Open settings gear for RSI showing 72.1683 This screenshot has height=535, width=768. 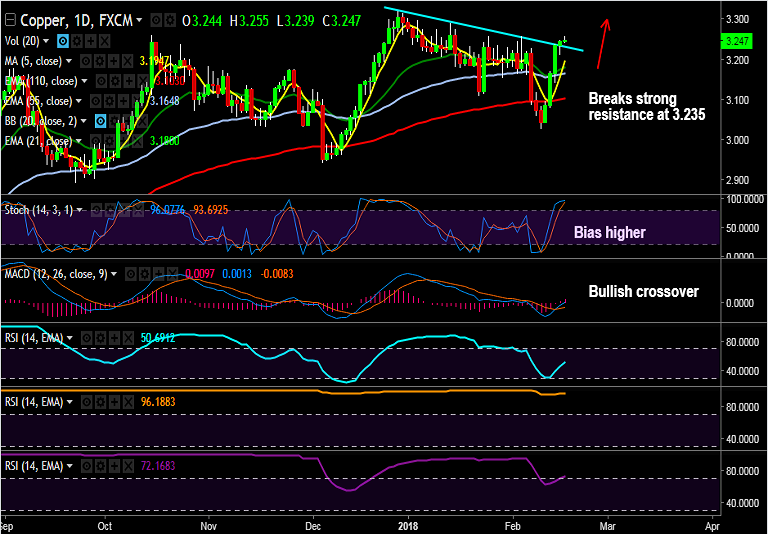pos(100,466)
